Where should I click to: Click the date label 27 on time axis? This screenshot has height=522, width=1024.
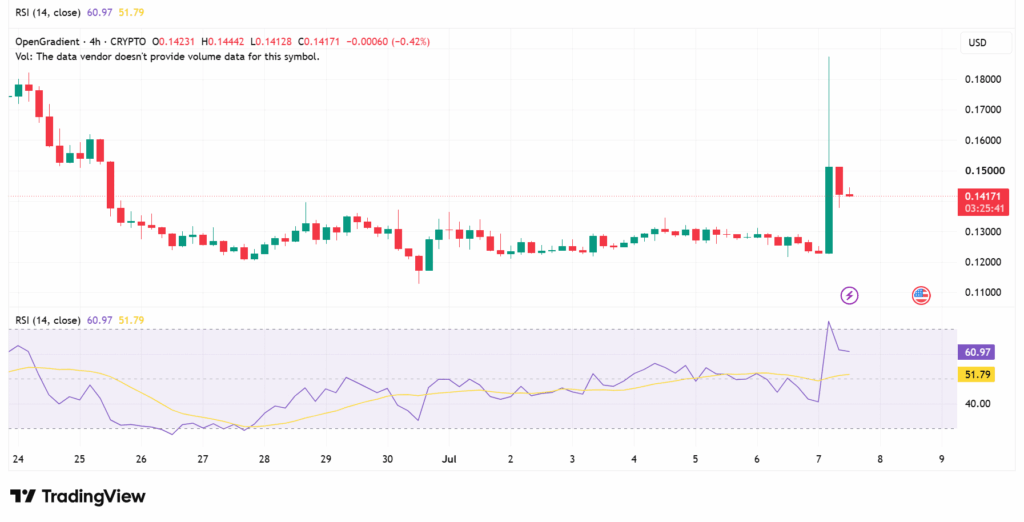(202, 458)
